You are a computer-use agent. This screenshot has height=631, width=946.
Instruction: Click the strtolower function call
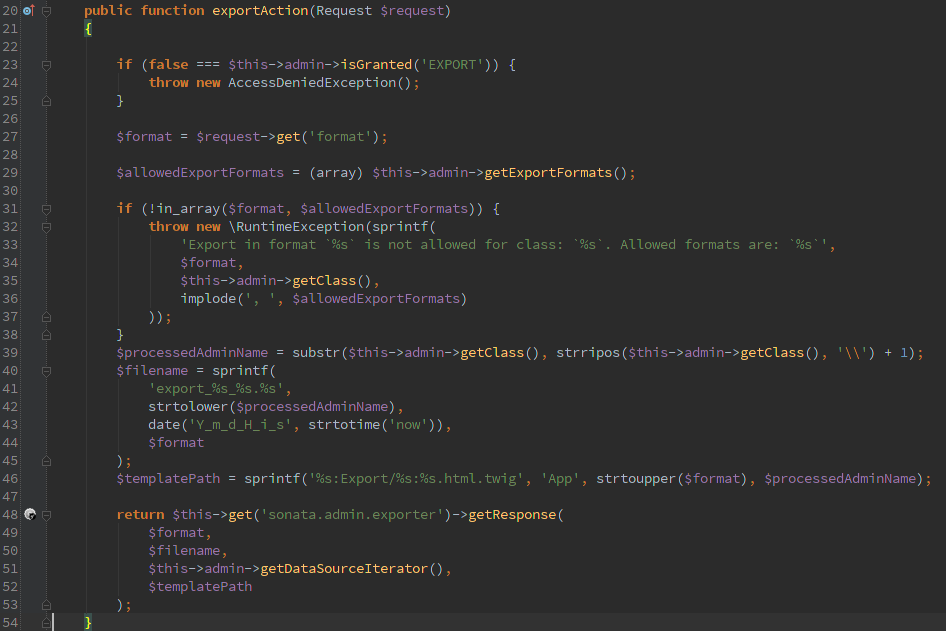click(188, 407)
